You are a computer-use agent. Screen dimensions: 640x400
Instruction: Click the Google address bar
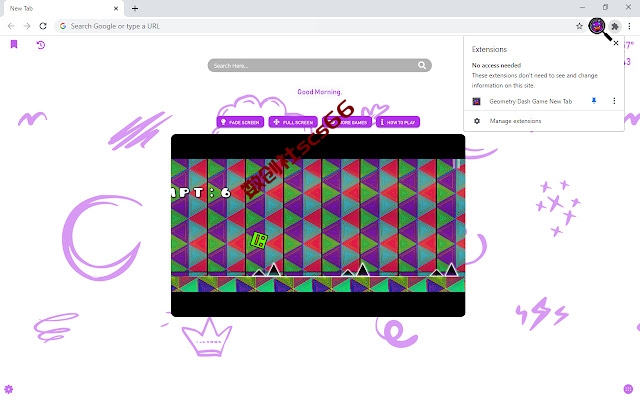[318, 26]
